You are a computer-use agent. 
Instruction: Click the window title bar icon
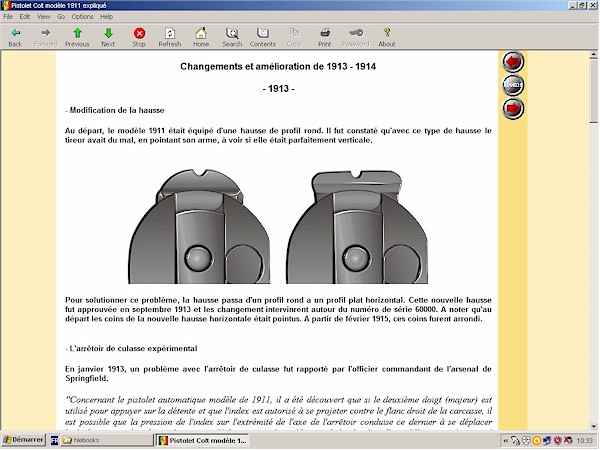[x=5, y=5]
